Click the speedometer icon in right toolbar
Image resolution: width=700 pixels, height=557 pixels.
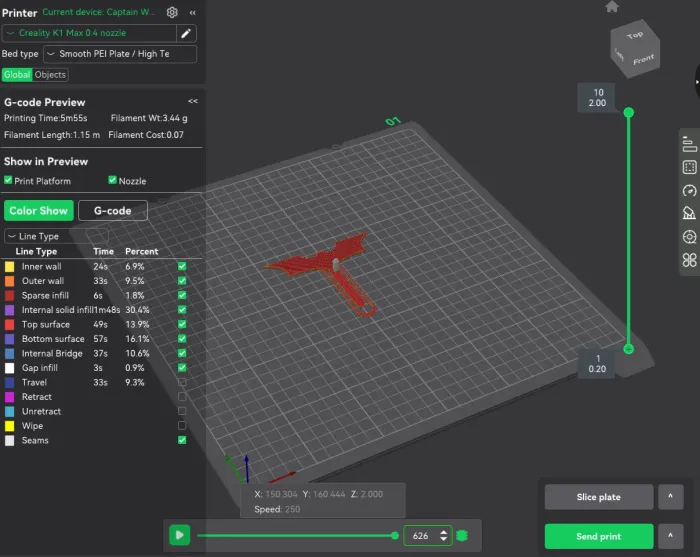[689, 190]
